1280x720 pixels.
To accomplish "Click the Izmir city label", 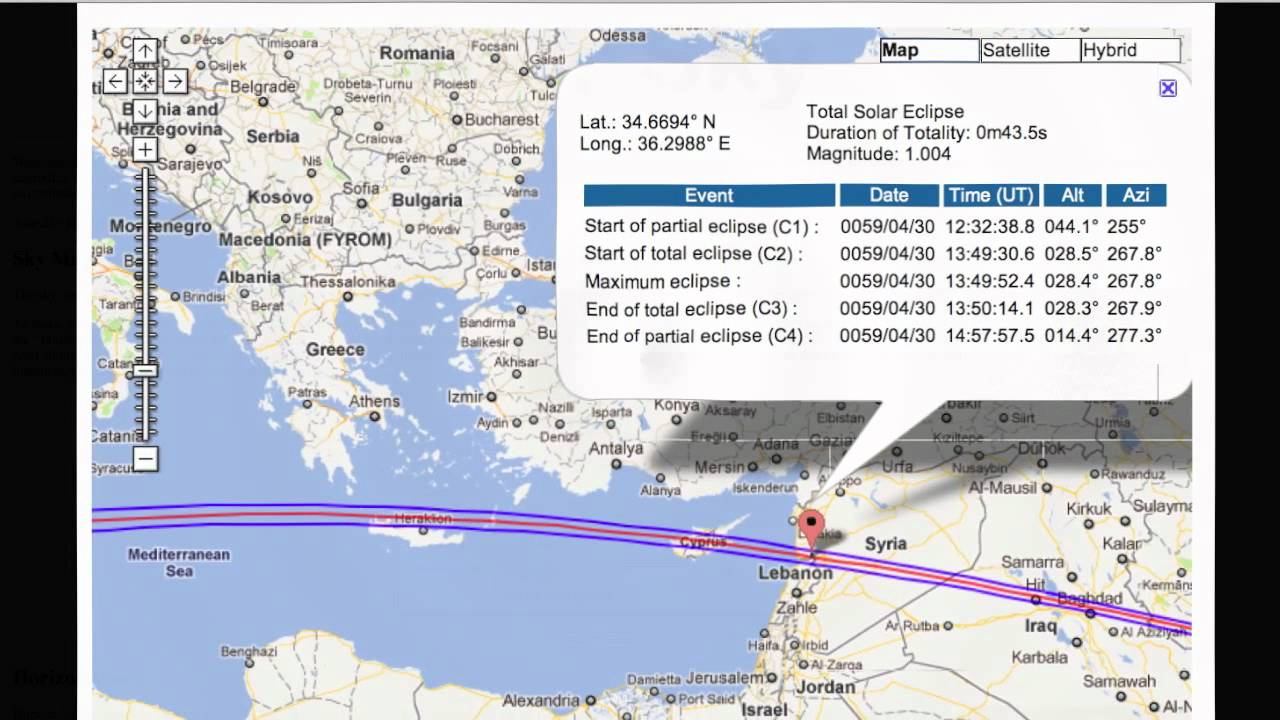I will [465, 397].
